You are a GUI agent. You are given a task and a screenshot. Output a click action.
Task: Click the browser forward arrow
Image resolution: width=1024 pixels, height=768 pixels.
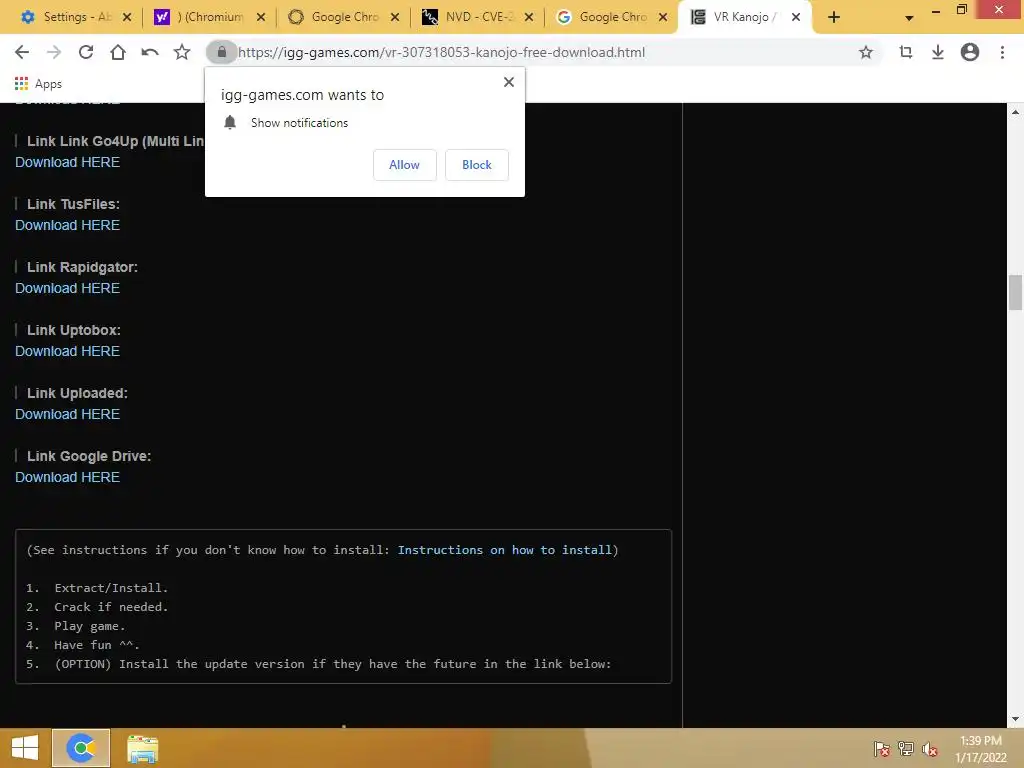pyautogui.click(x=54, y=52)
